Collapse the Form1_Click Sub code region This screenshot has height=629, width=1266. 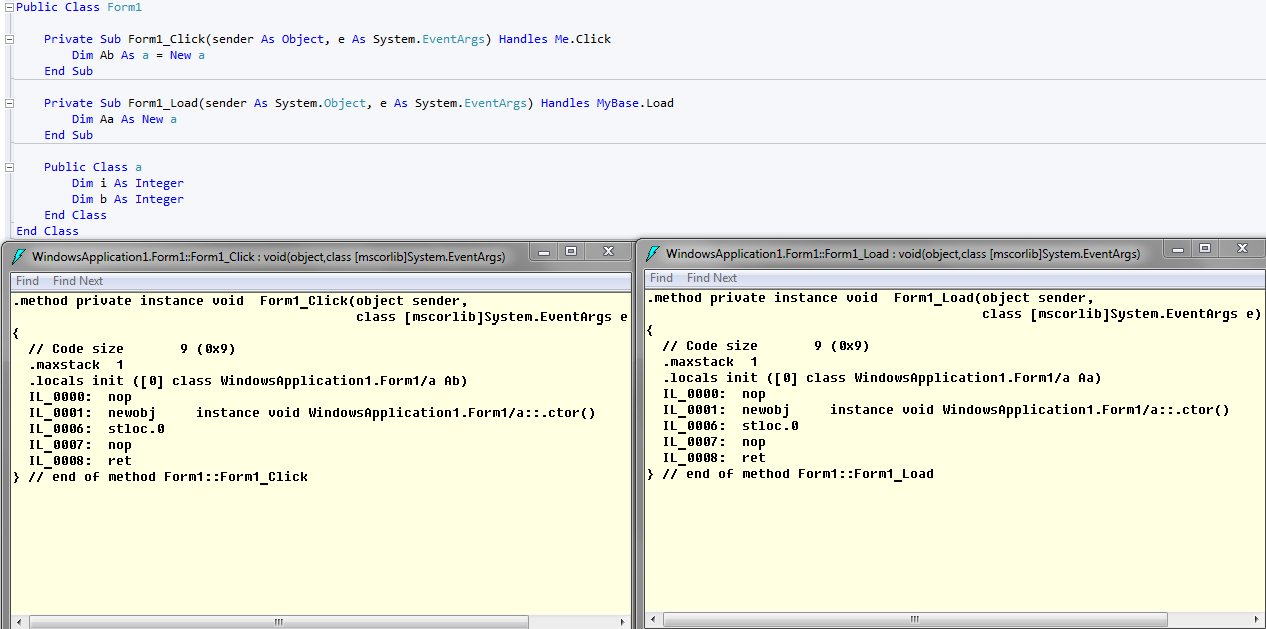[8, 39]
